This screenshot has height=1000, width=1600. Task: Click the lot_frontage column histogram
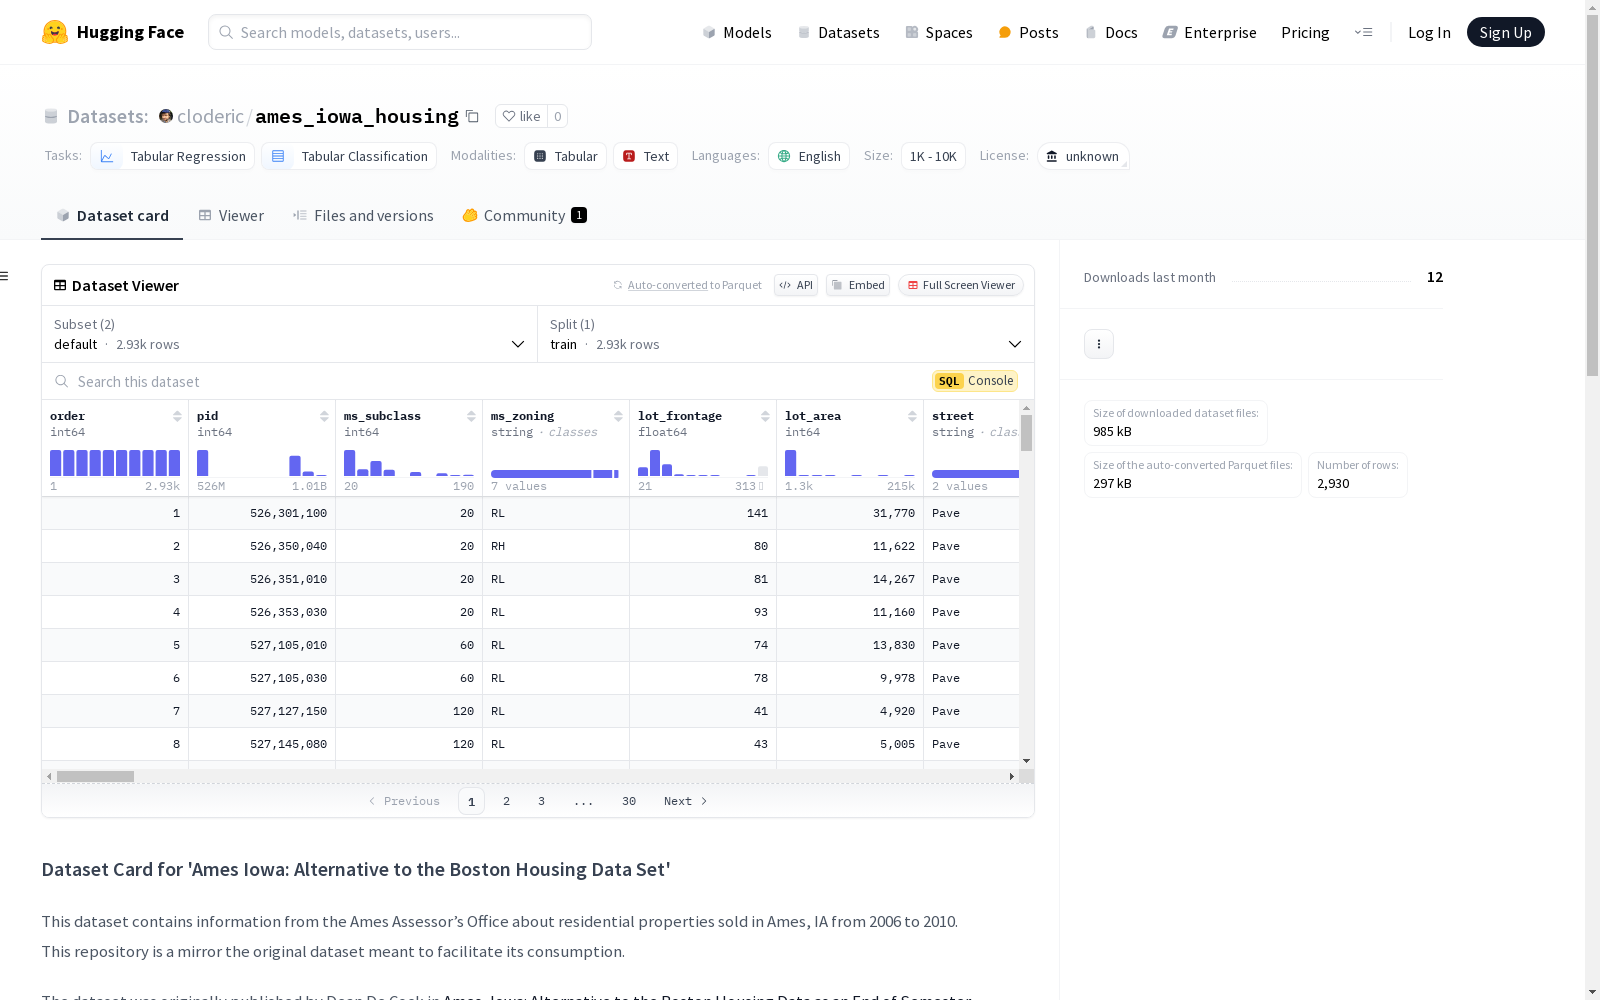[703, 462]
